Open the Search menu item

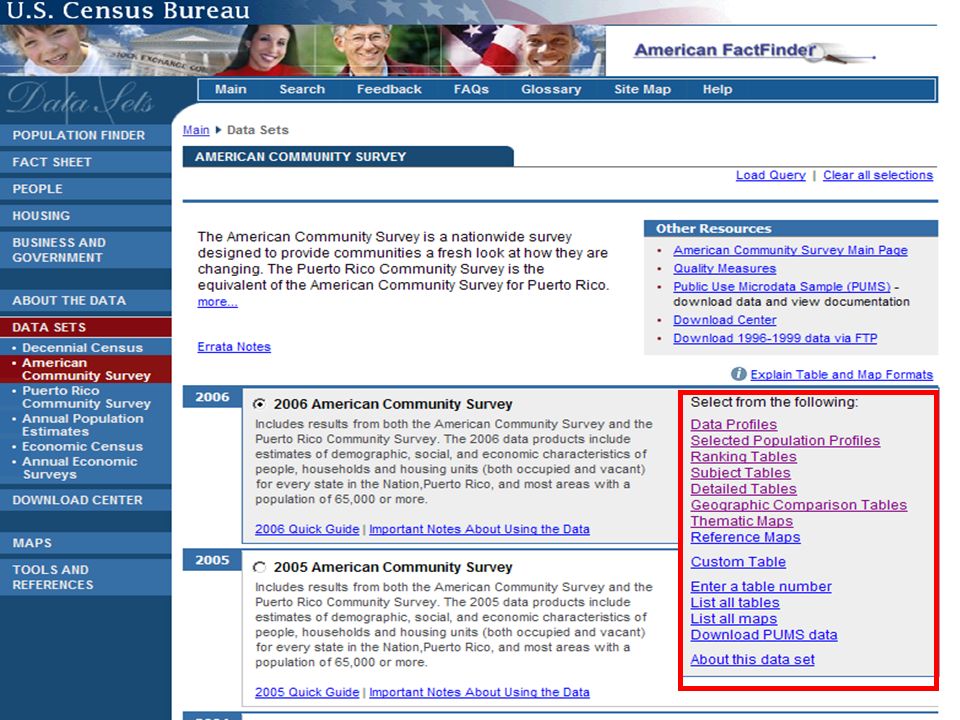302,89
